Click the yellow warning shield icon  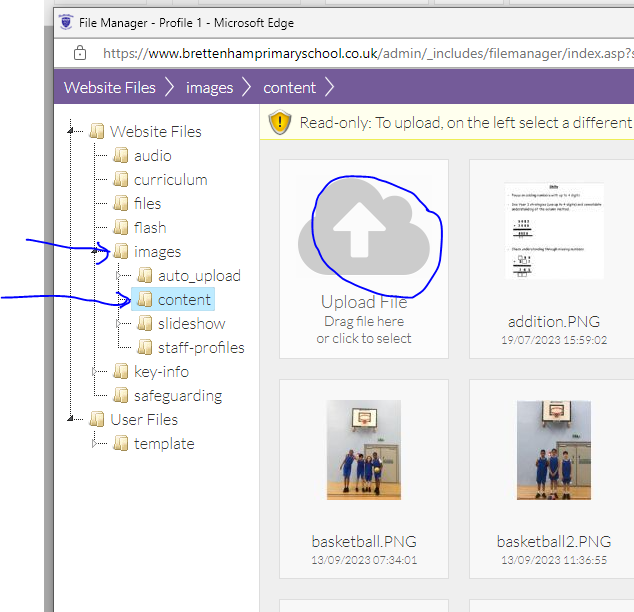pyautogui.click(x=280, y=122)
